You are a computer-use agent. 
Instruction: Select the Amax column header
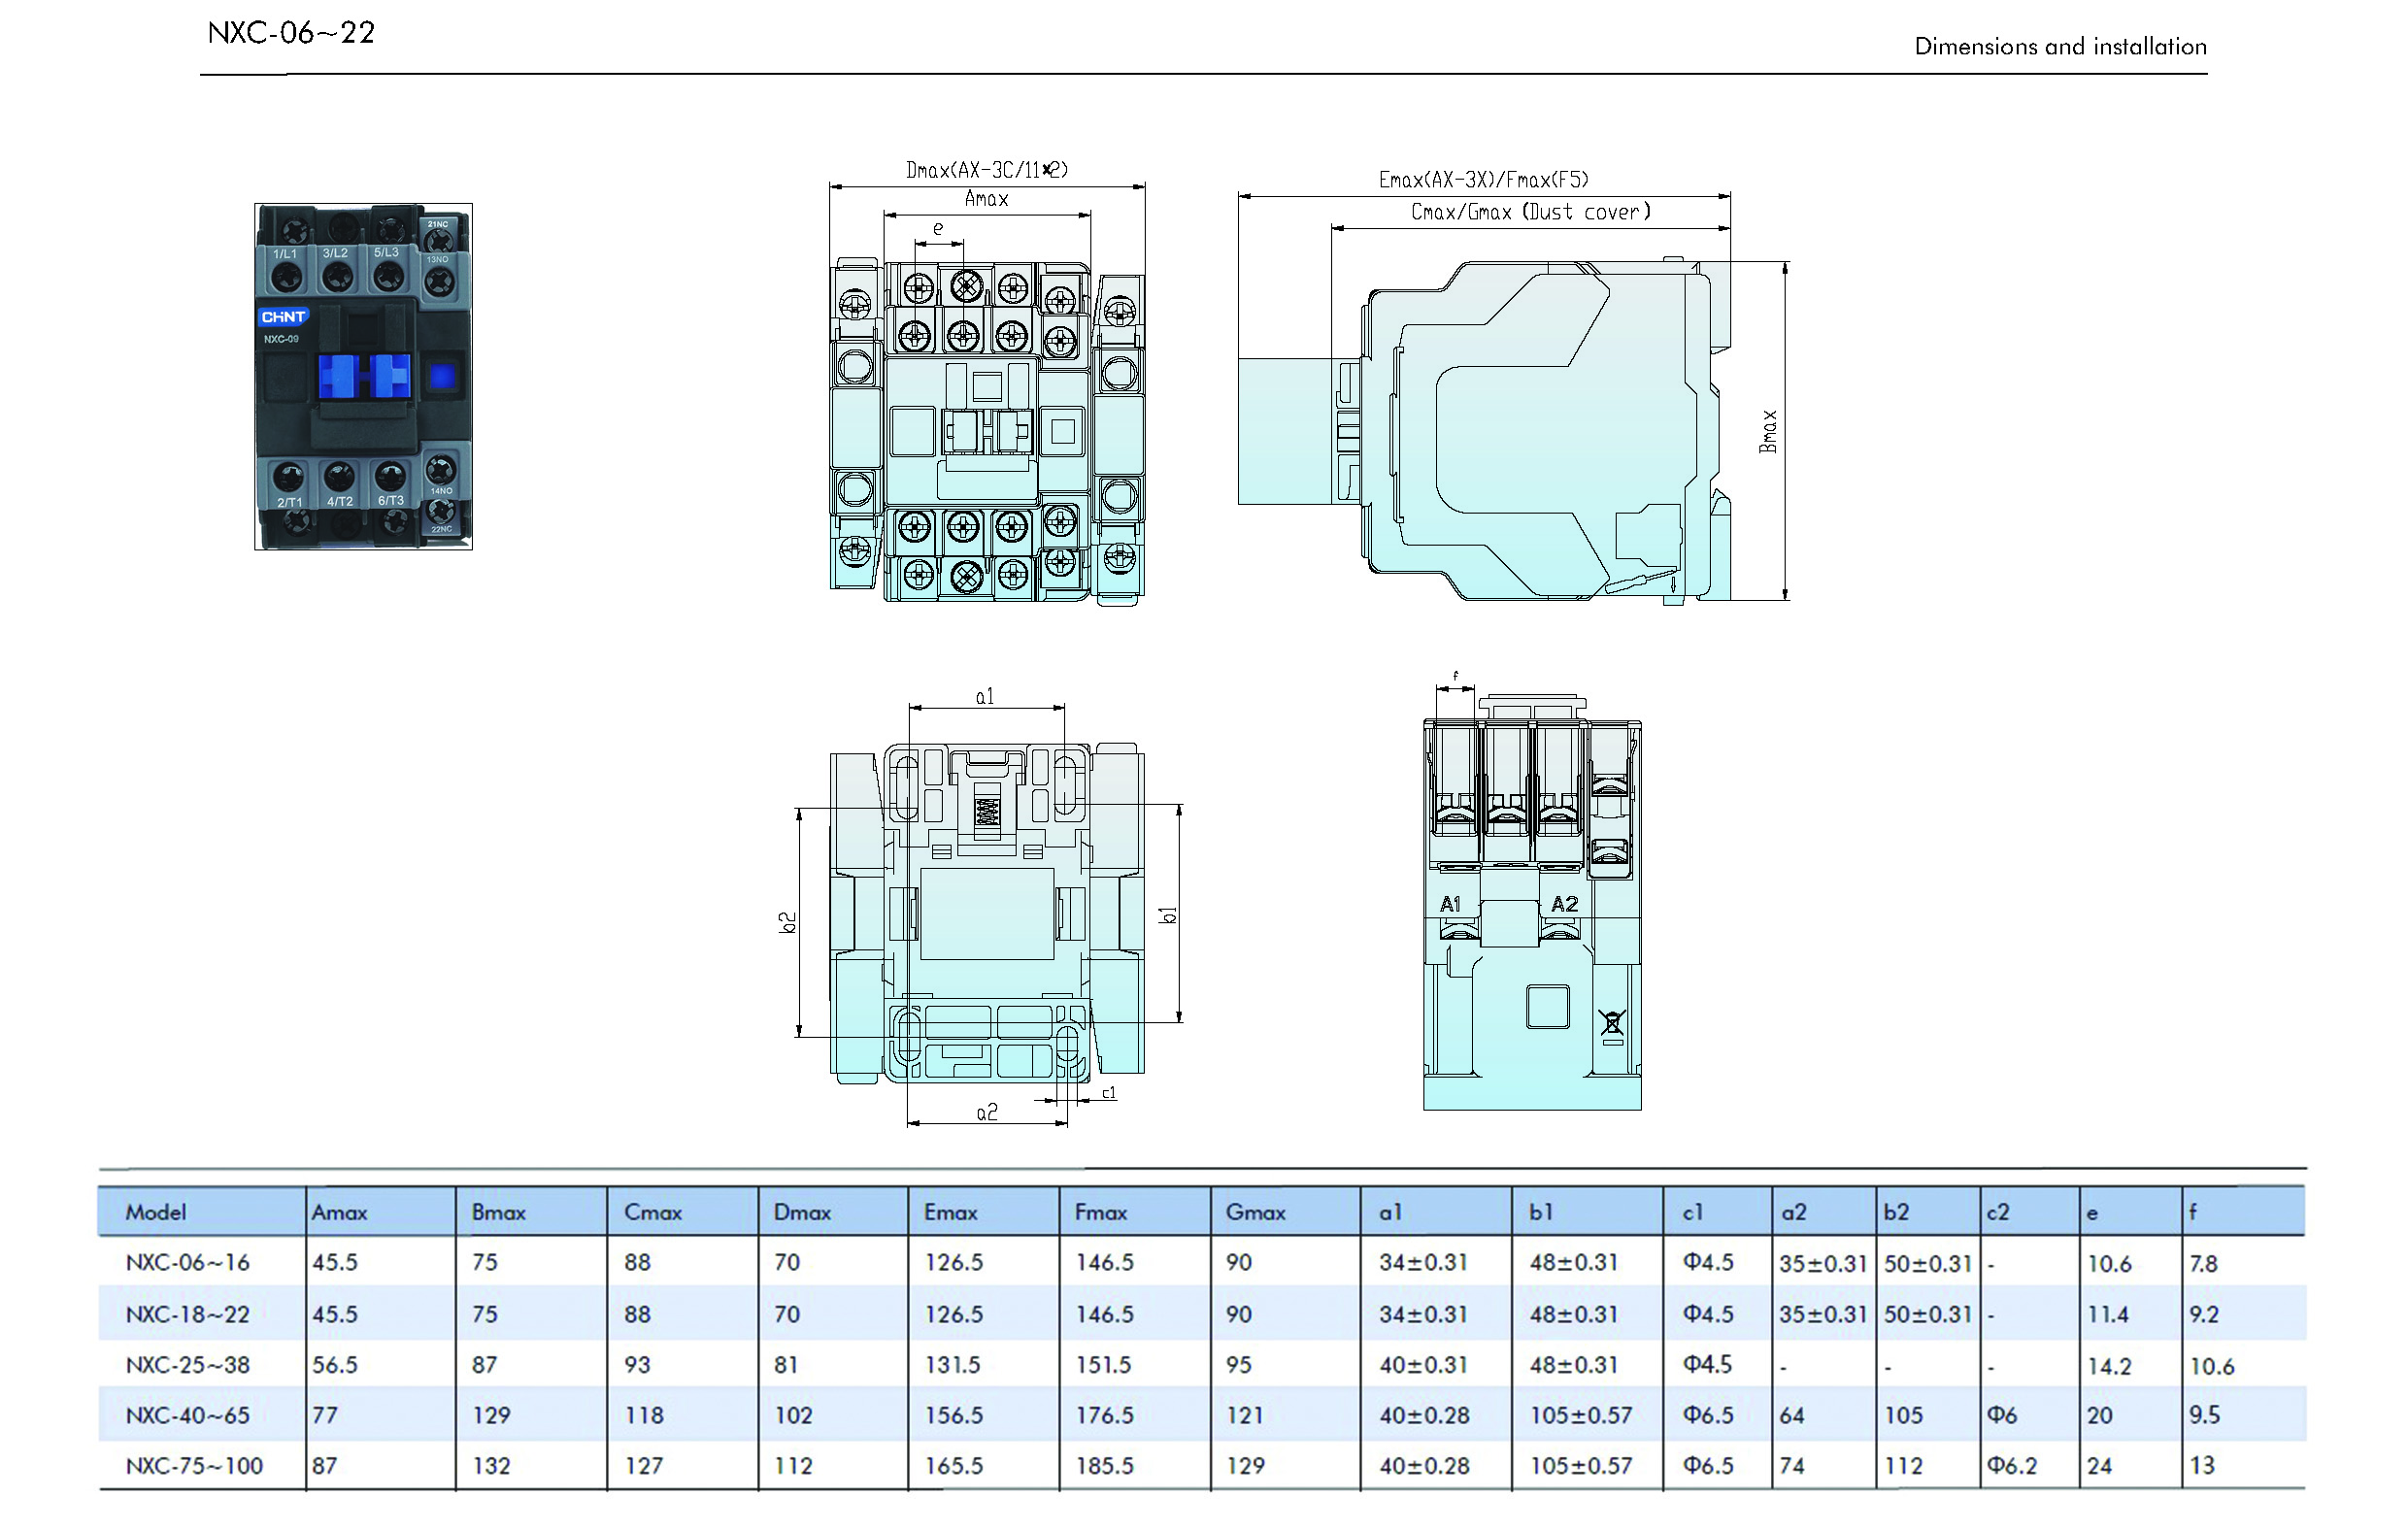coord(339,1212)
